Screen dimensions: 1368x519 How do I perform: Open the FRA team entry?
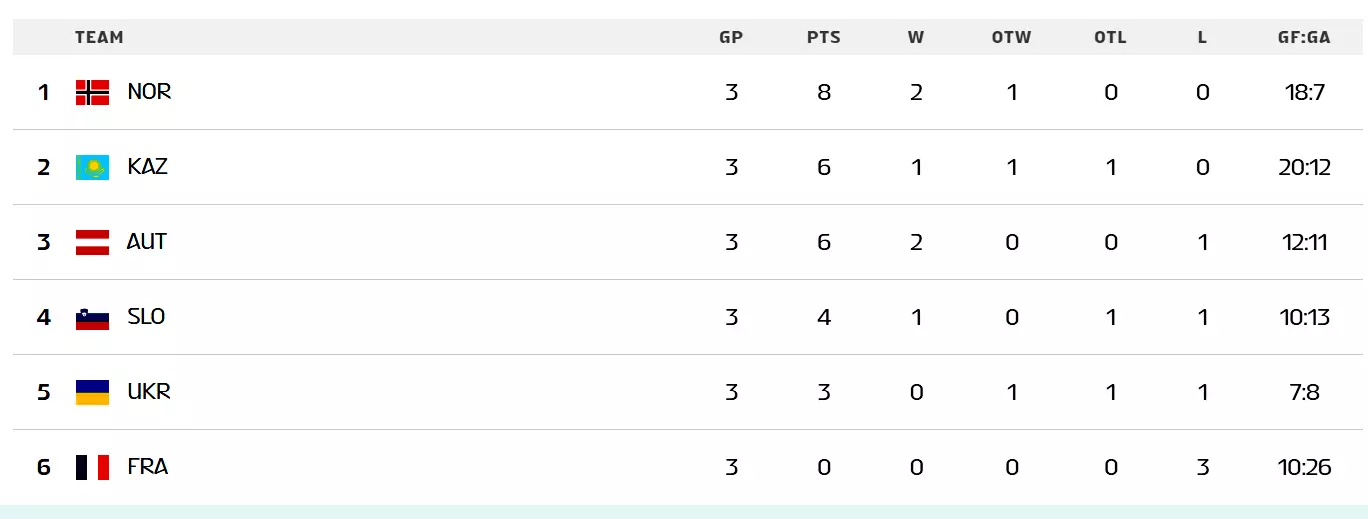tap(147, 467)
